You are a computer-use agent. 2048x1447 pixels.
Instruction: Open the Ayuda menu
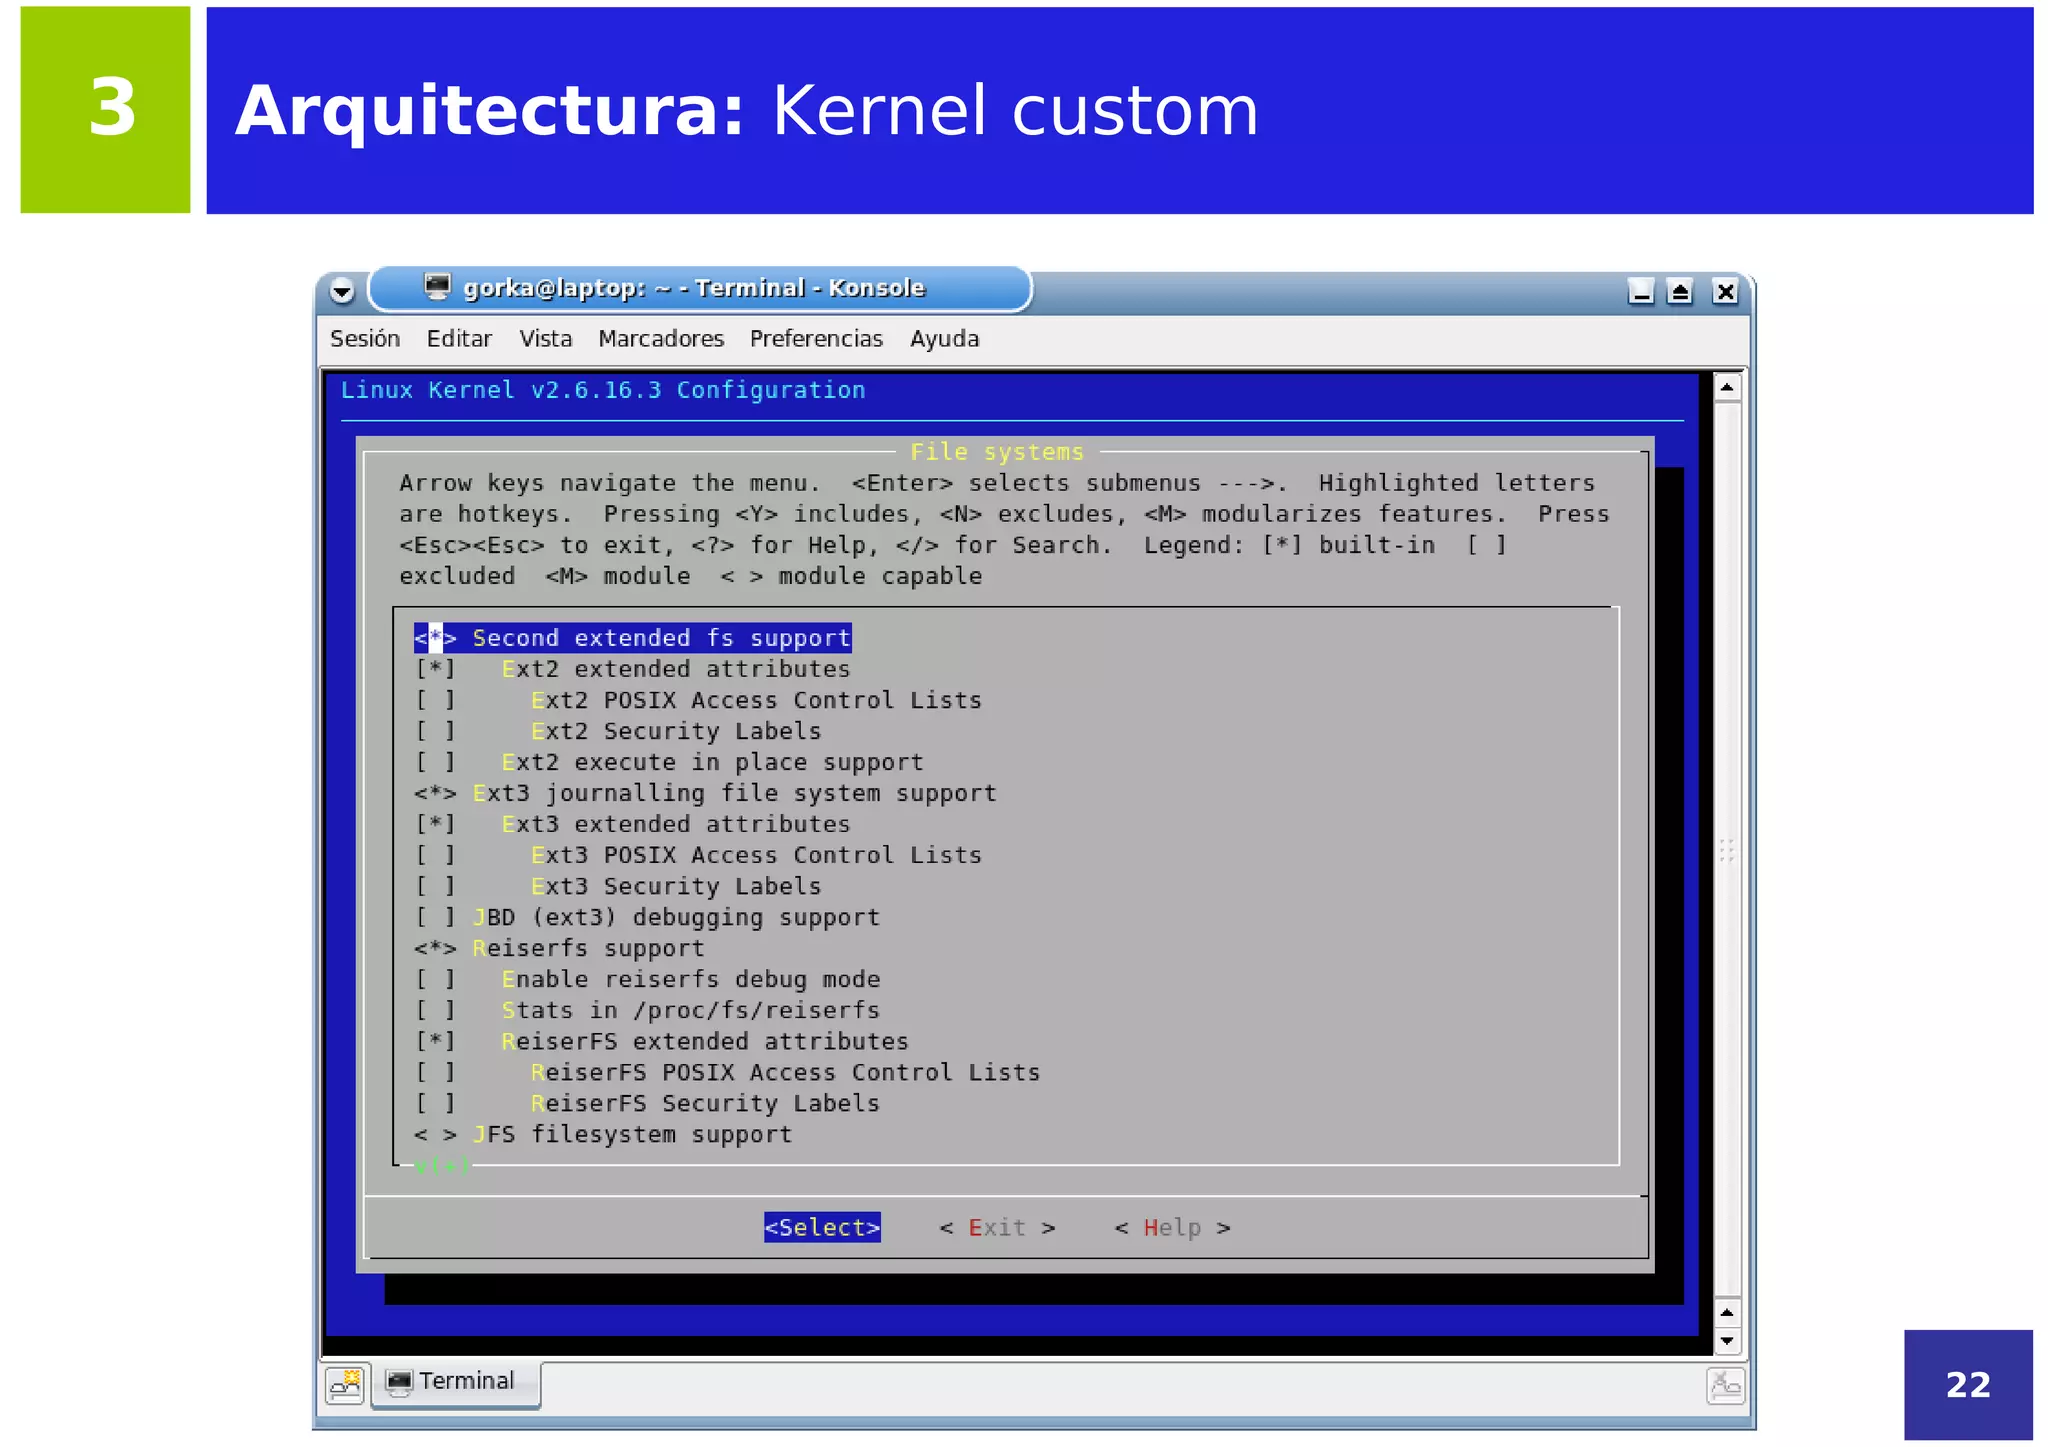[x=944, y=339]
